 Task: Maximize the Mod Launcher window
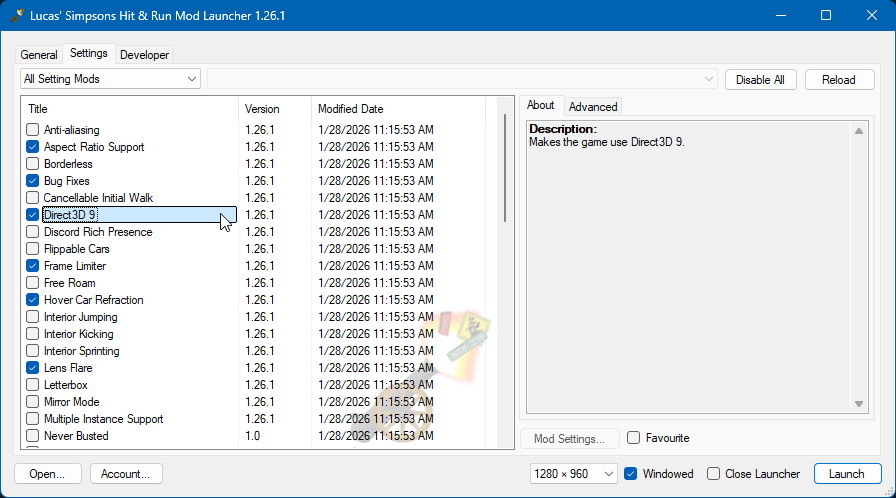click(x=826, y=15)
